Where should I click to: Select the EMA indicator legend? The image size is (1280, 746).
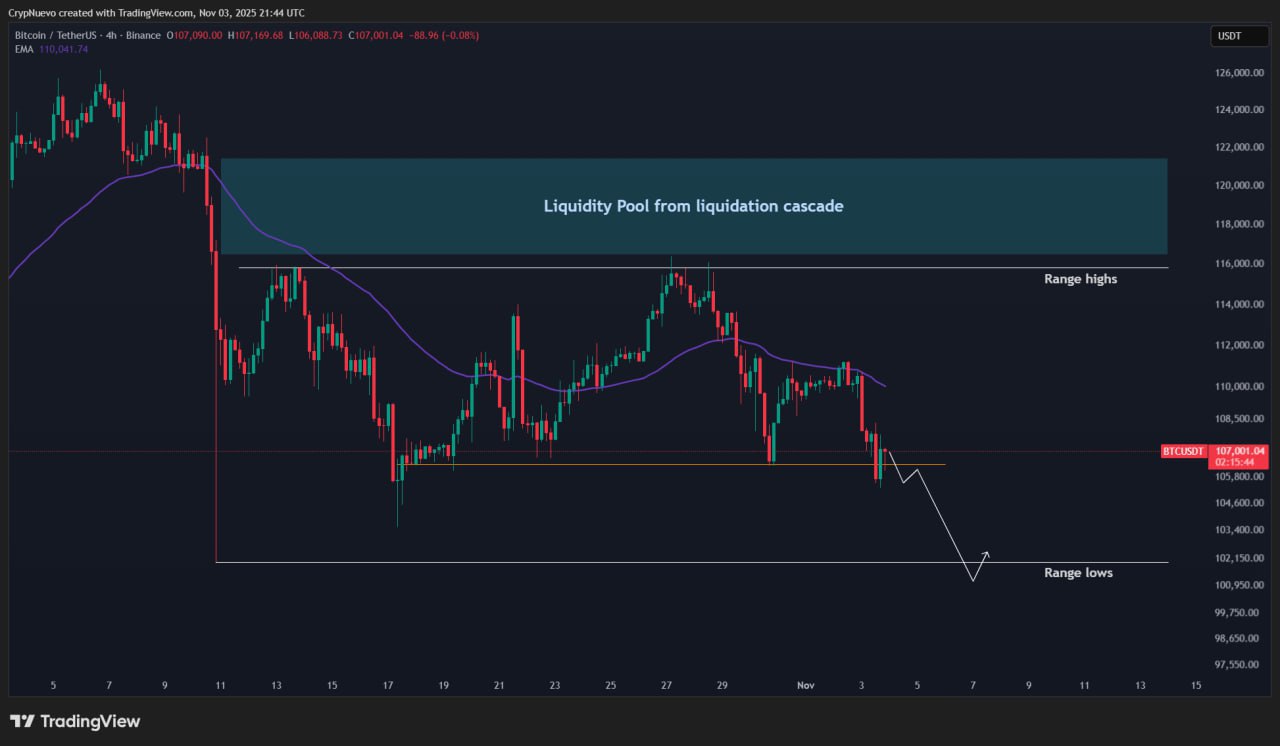[x=23, y=49]
